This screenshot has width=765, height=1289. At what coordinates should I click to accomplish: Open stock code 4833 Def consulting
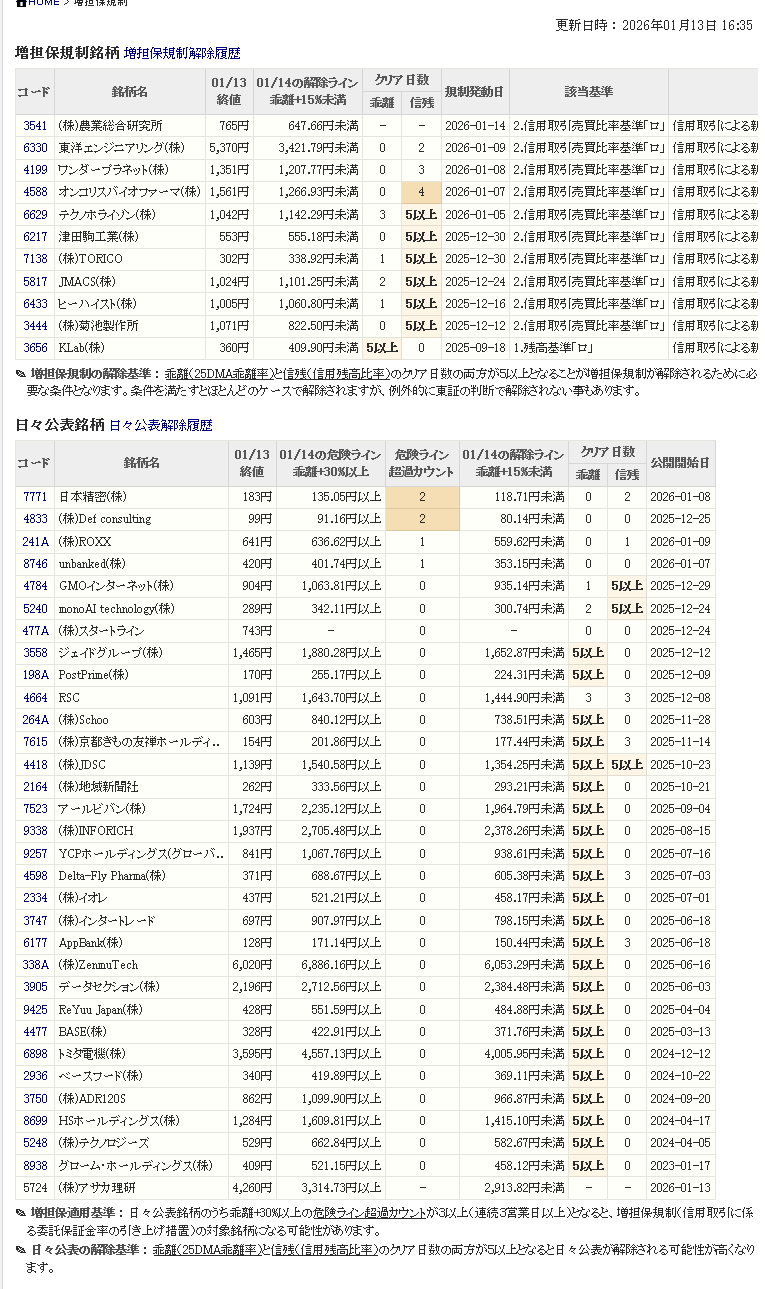click(35, 519)
